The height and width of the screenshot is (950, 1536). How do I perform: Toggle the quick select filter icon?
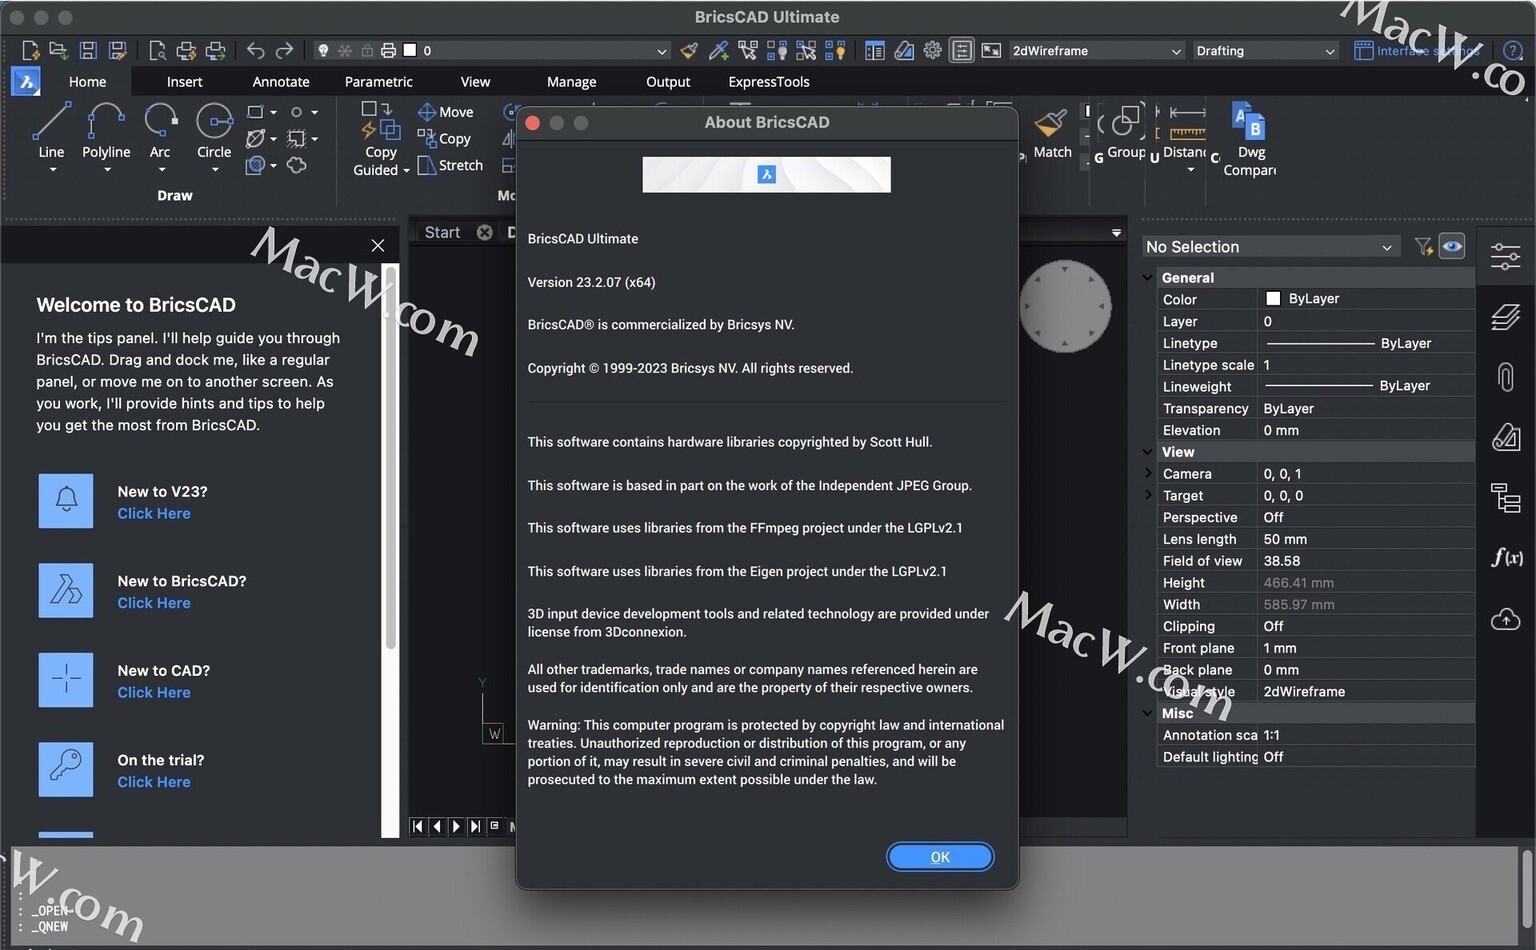tap(1423, 246)
